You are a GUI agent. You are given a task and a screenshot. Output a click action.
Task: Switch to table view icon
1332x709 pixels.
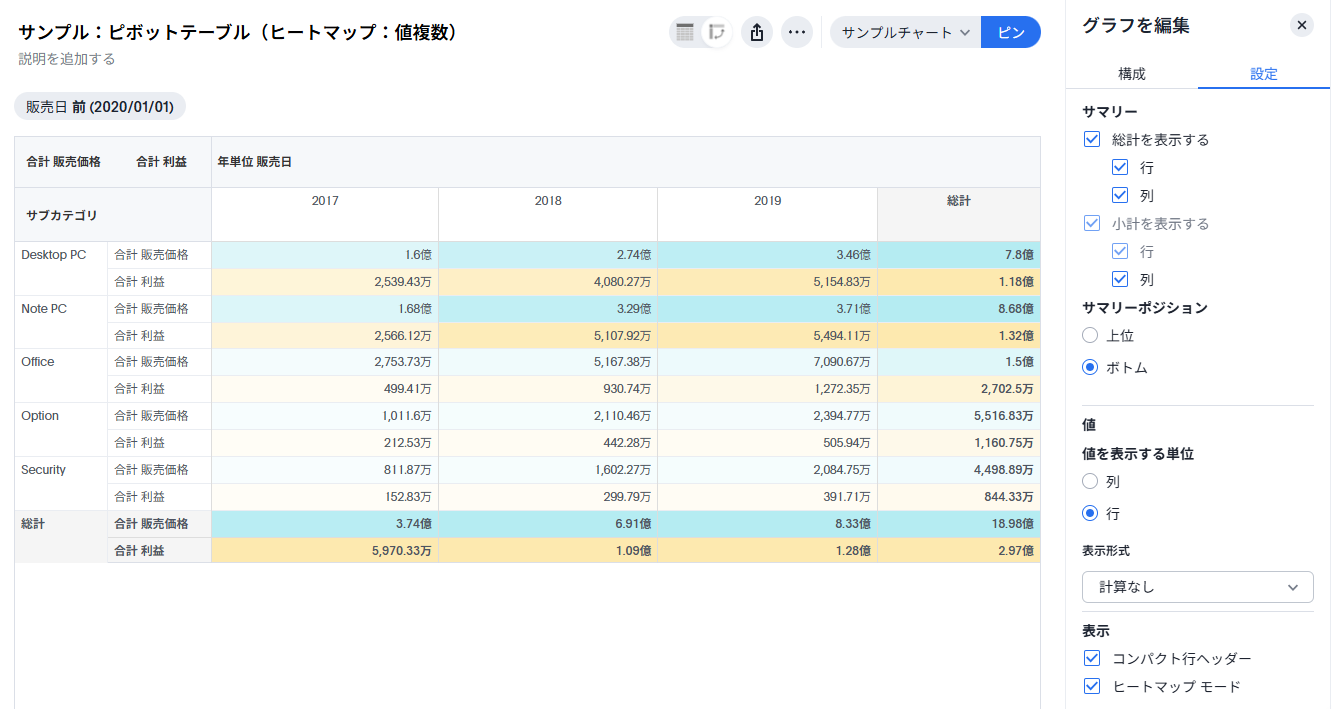coord(685,32)
